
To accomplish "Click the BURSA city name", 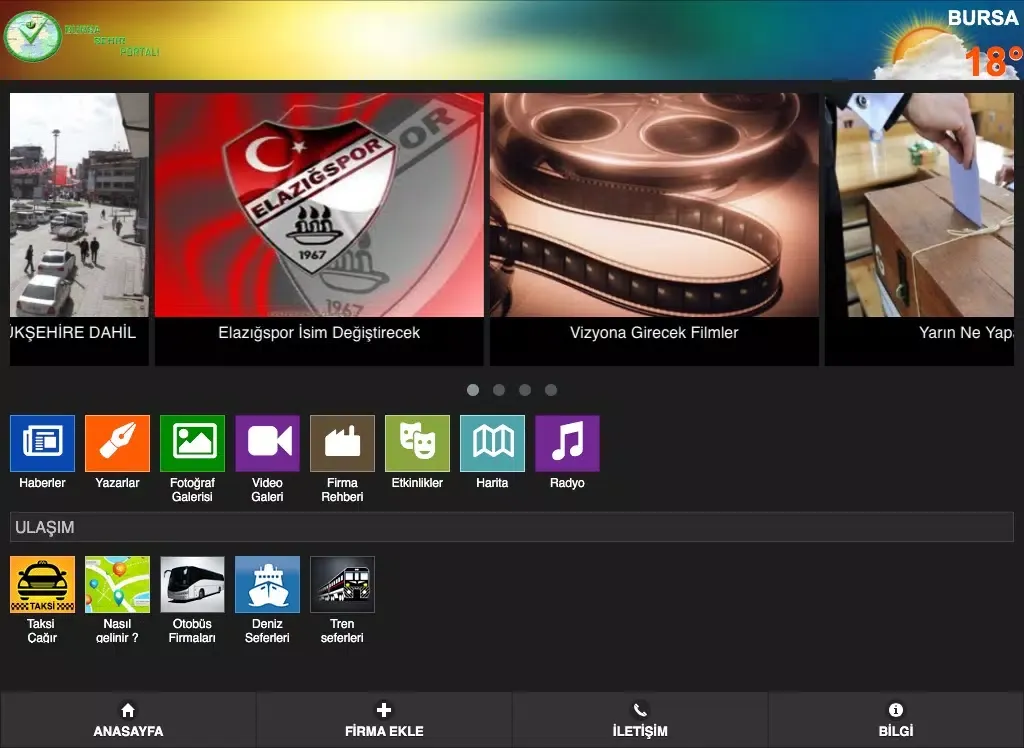I will [983, 18].
